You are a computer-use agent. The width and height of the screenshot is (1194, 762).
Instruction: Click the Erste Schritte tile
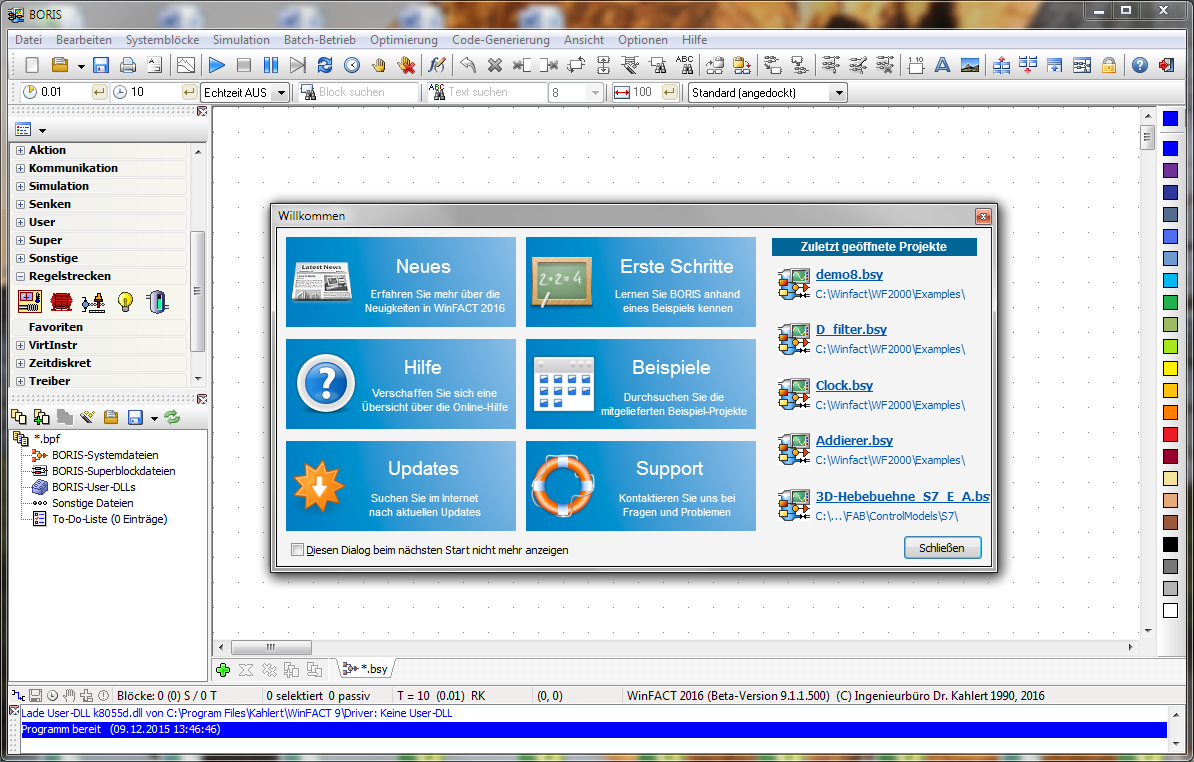(x=640, y=282)
